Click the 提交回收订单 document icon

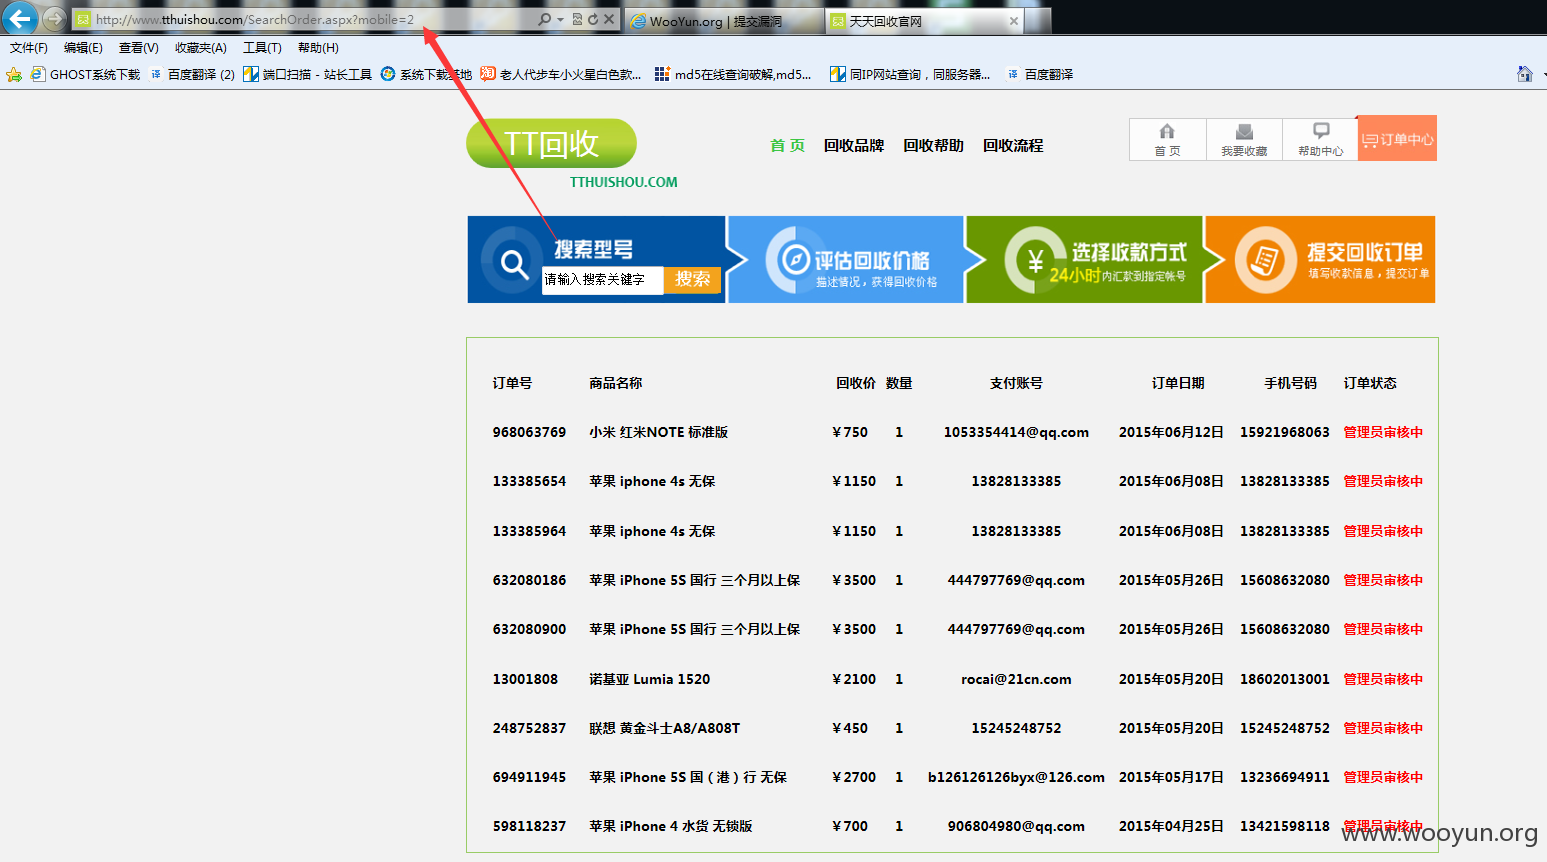tap(1265, 260)
